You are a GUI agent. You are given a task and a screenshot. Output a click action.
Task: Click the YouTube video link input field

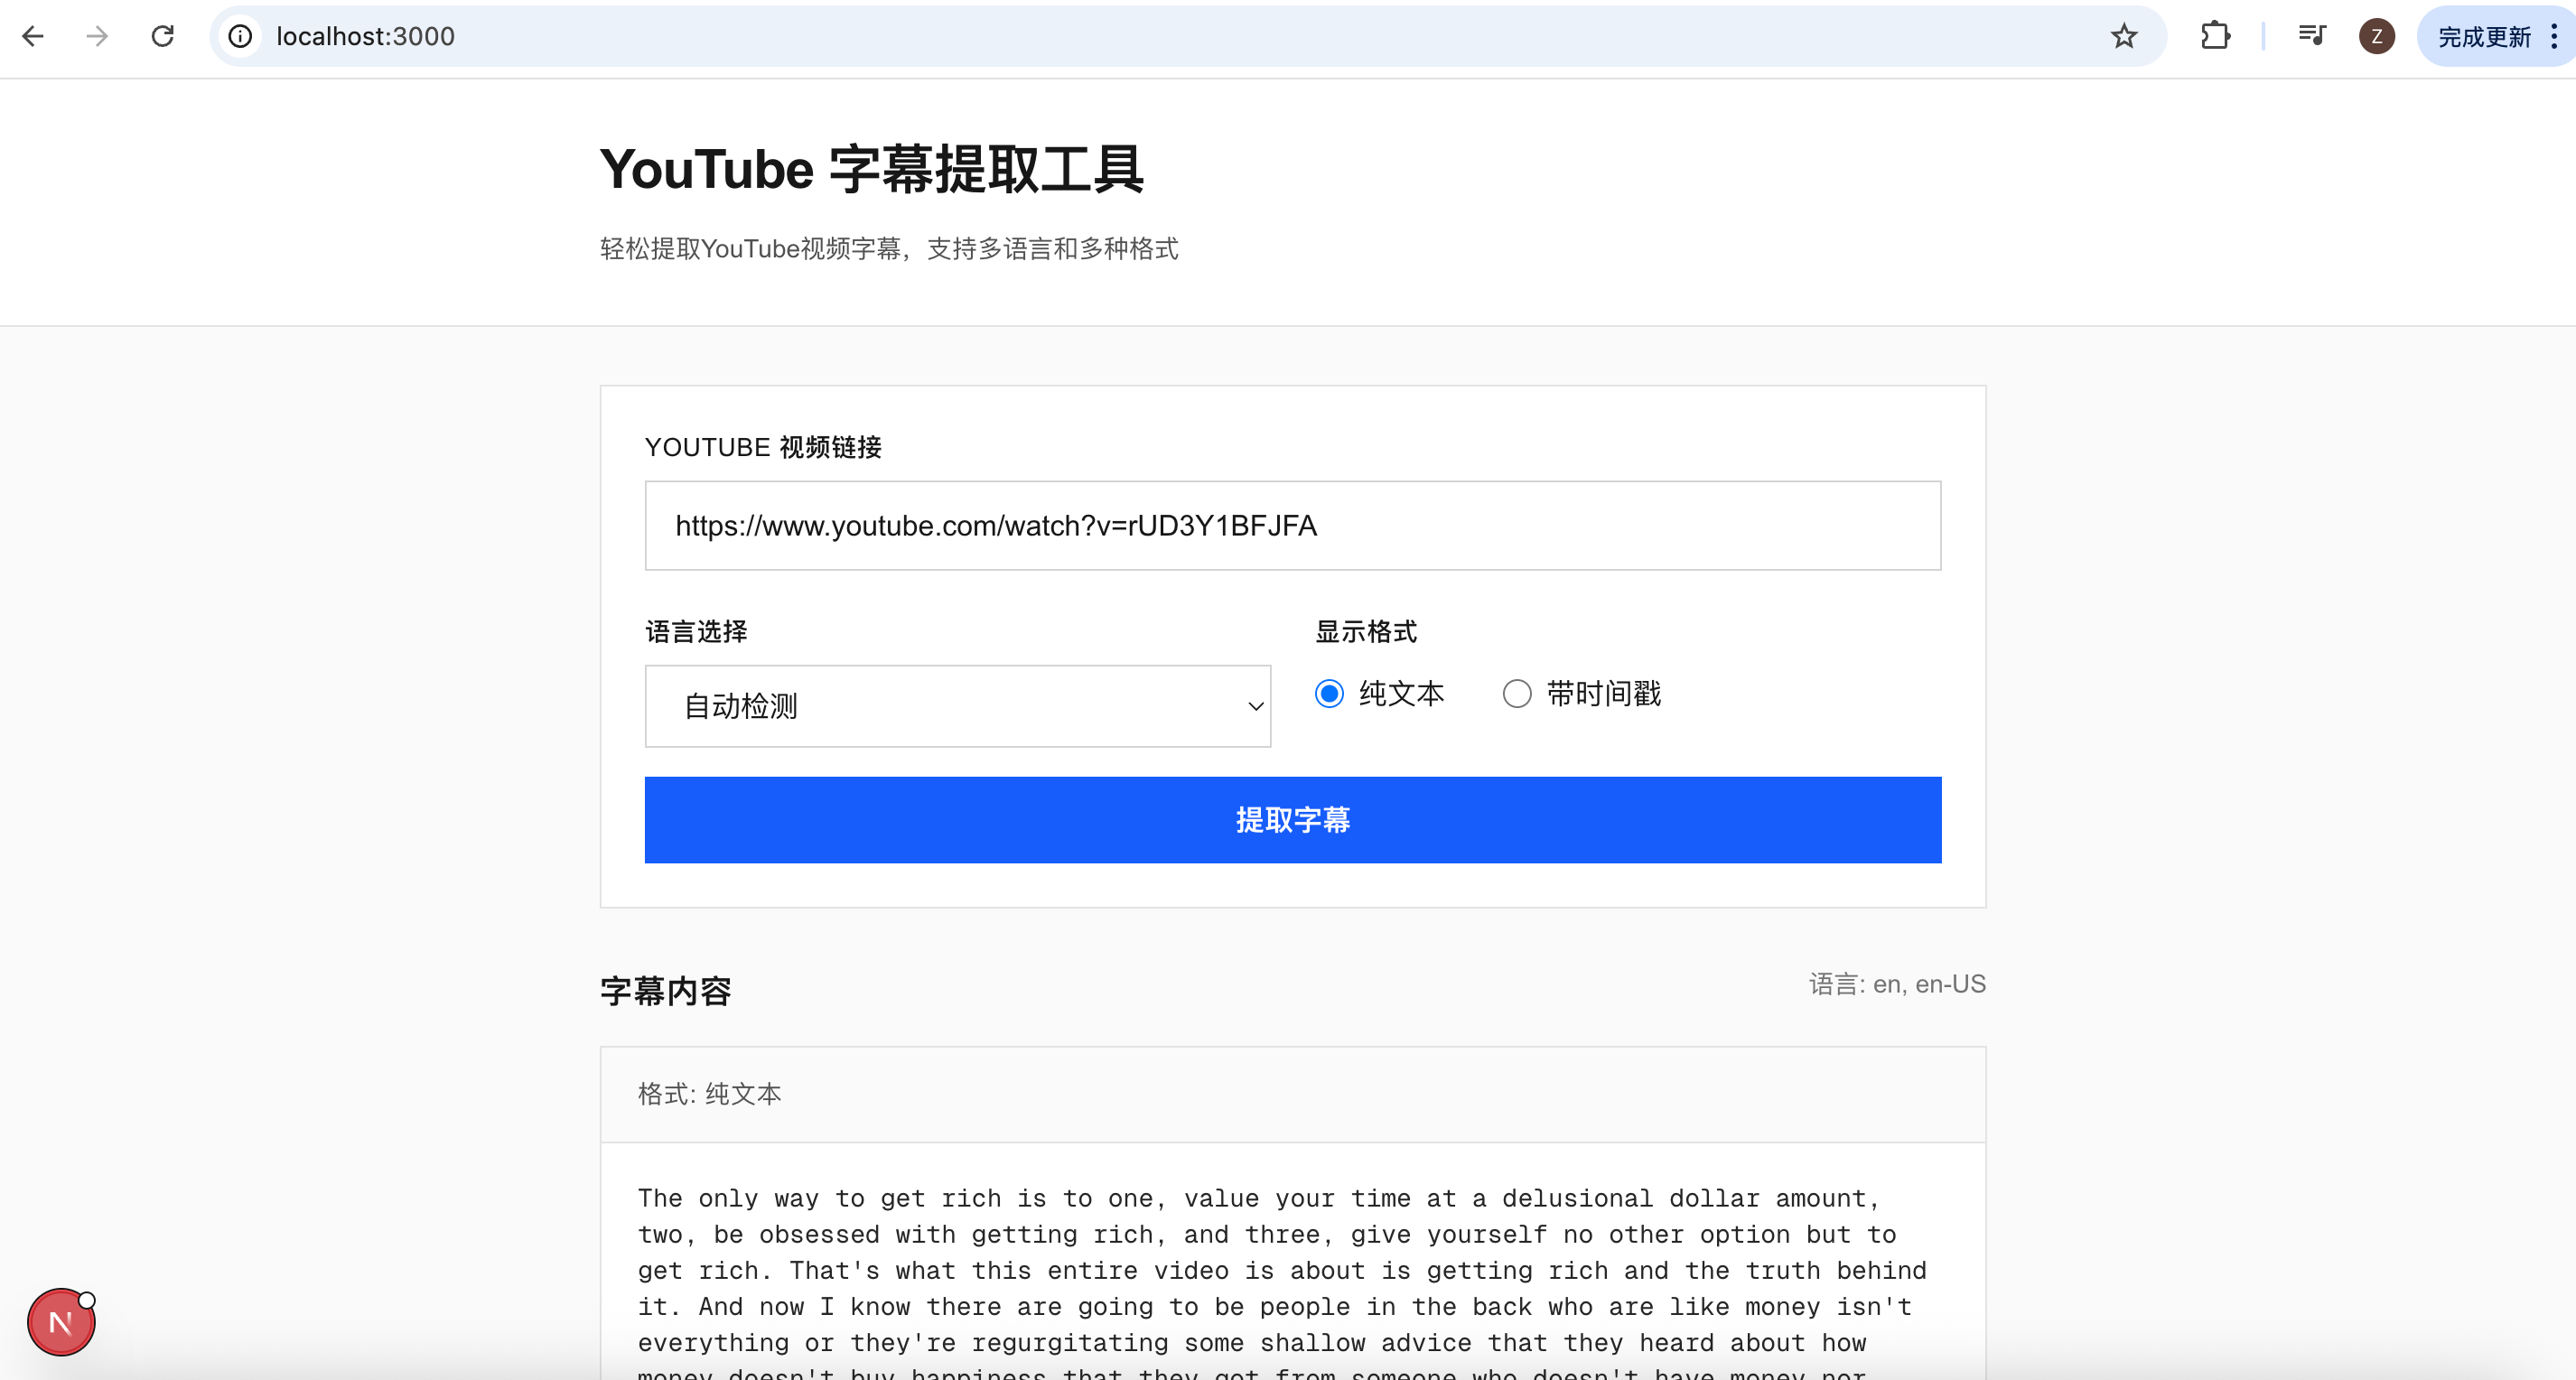(x=1293, y=526)
